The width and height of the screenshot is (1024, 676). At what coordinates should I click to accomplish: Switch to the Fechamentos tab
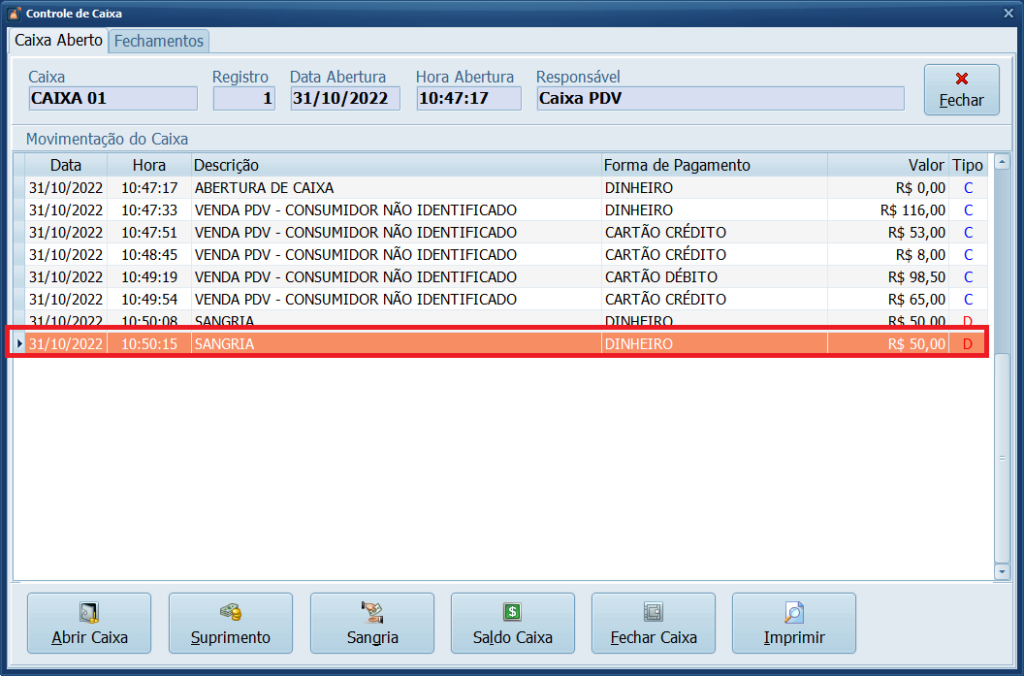(x=159, y=41)
